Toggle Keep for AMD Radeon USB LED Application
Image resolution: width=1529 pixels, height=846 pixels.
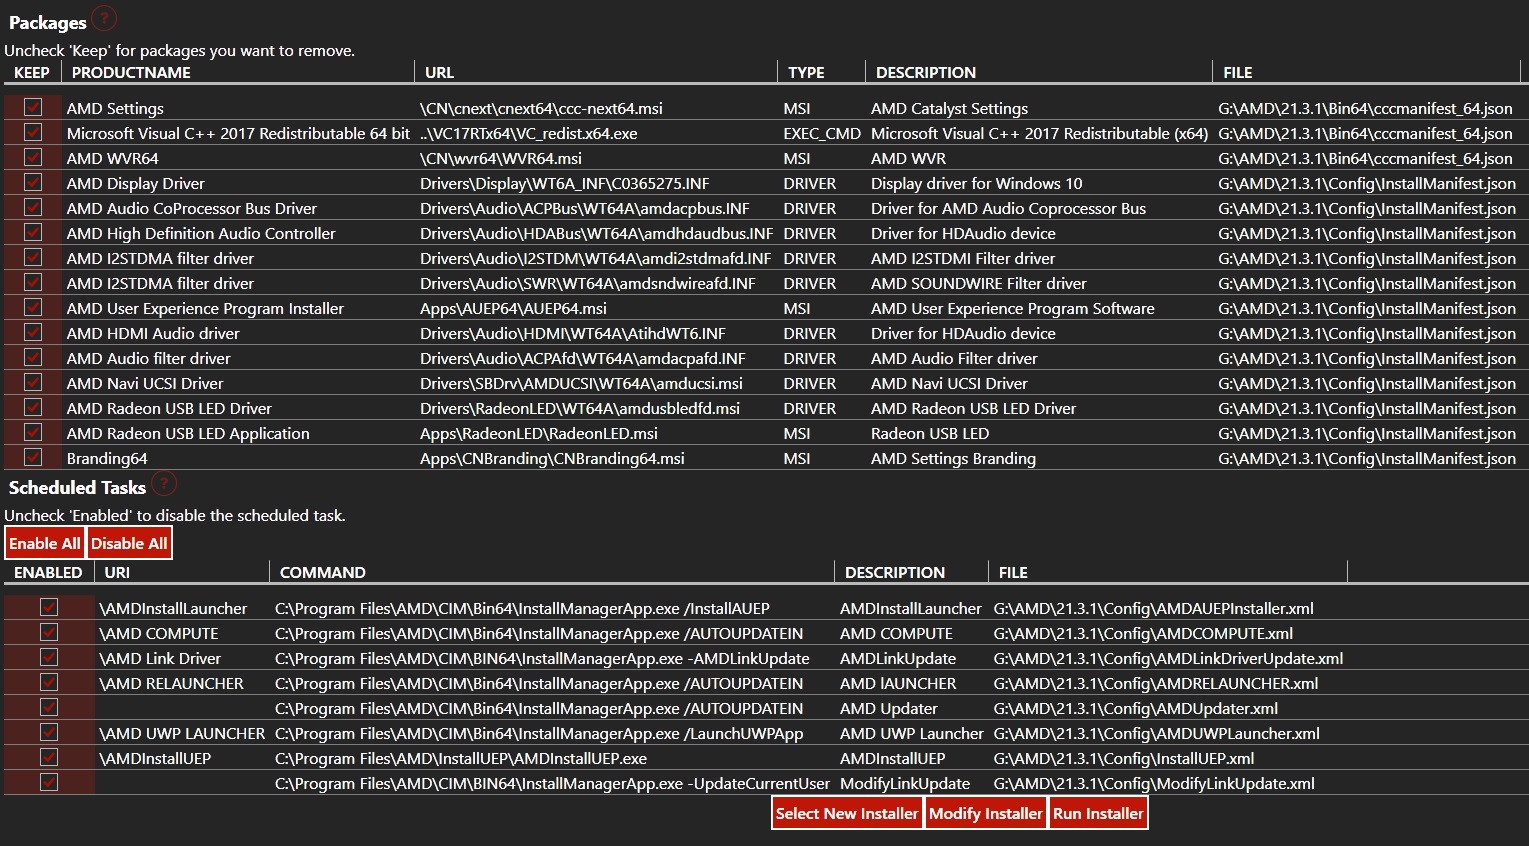[x=33, y=432]
